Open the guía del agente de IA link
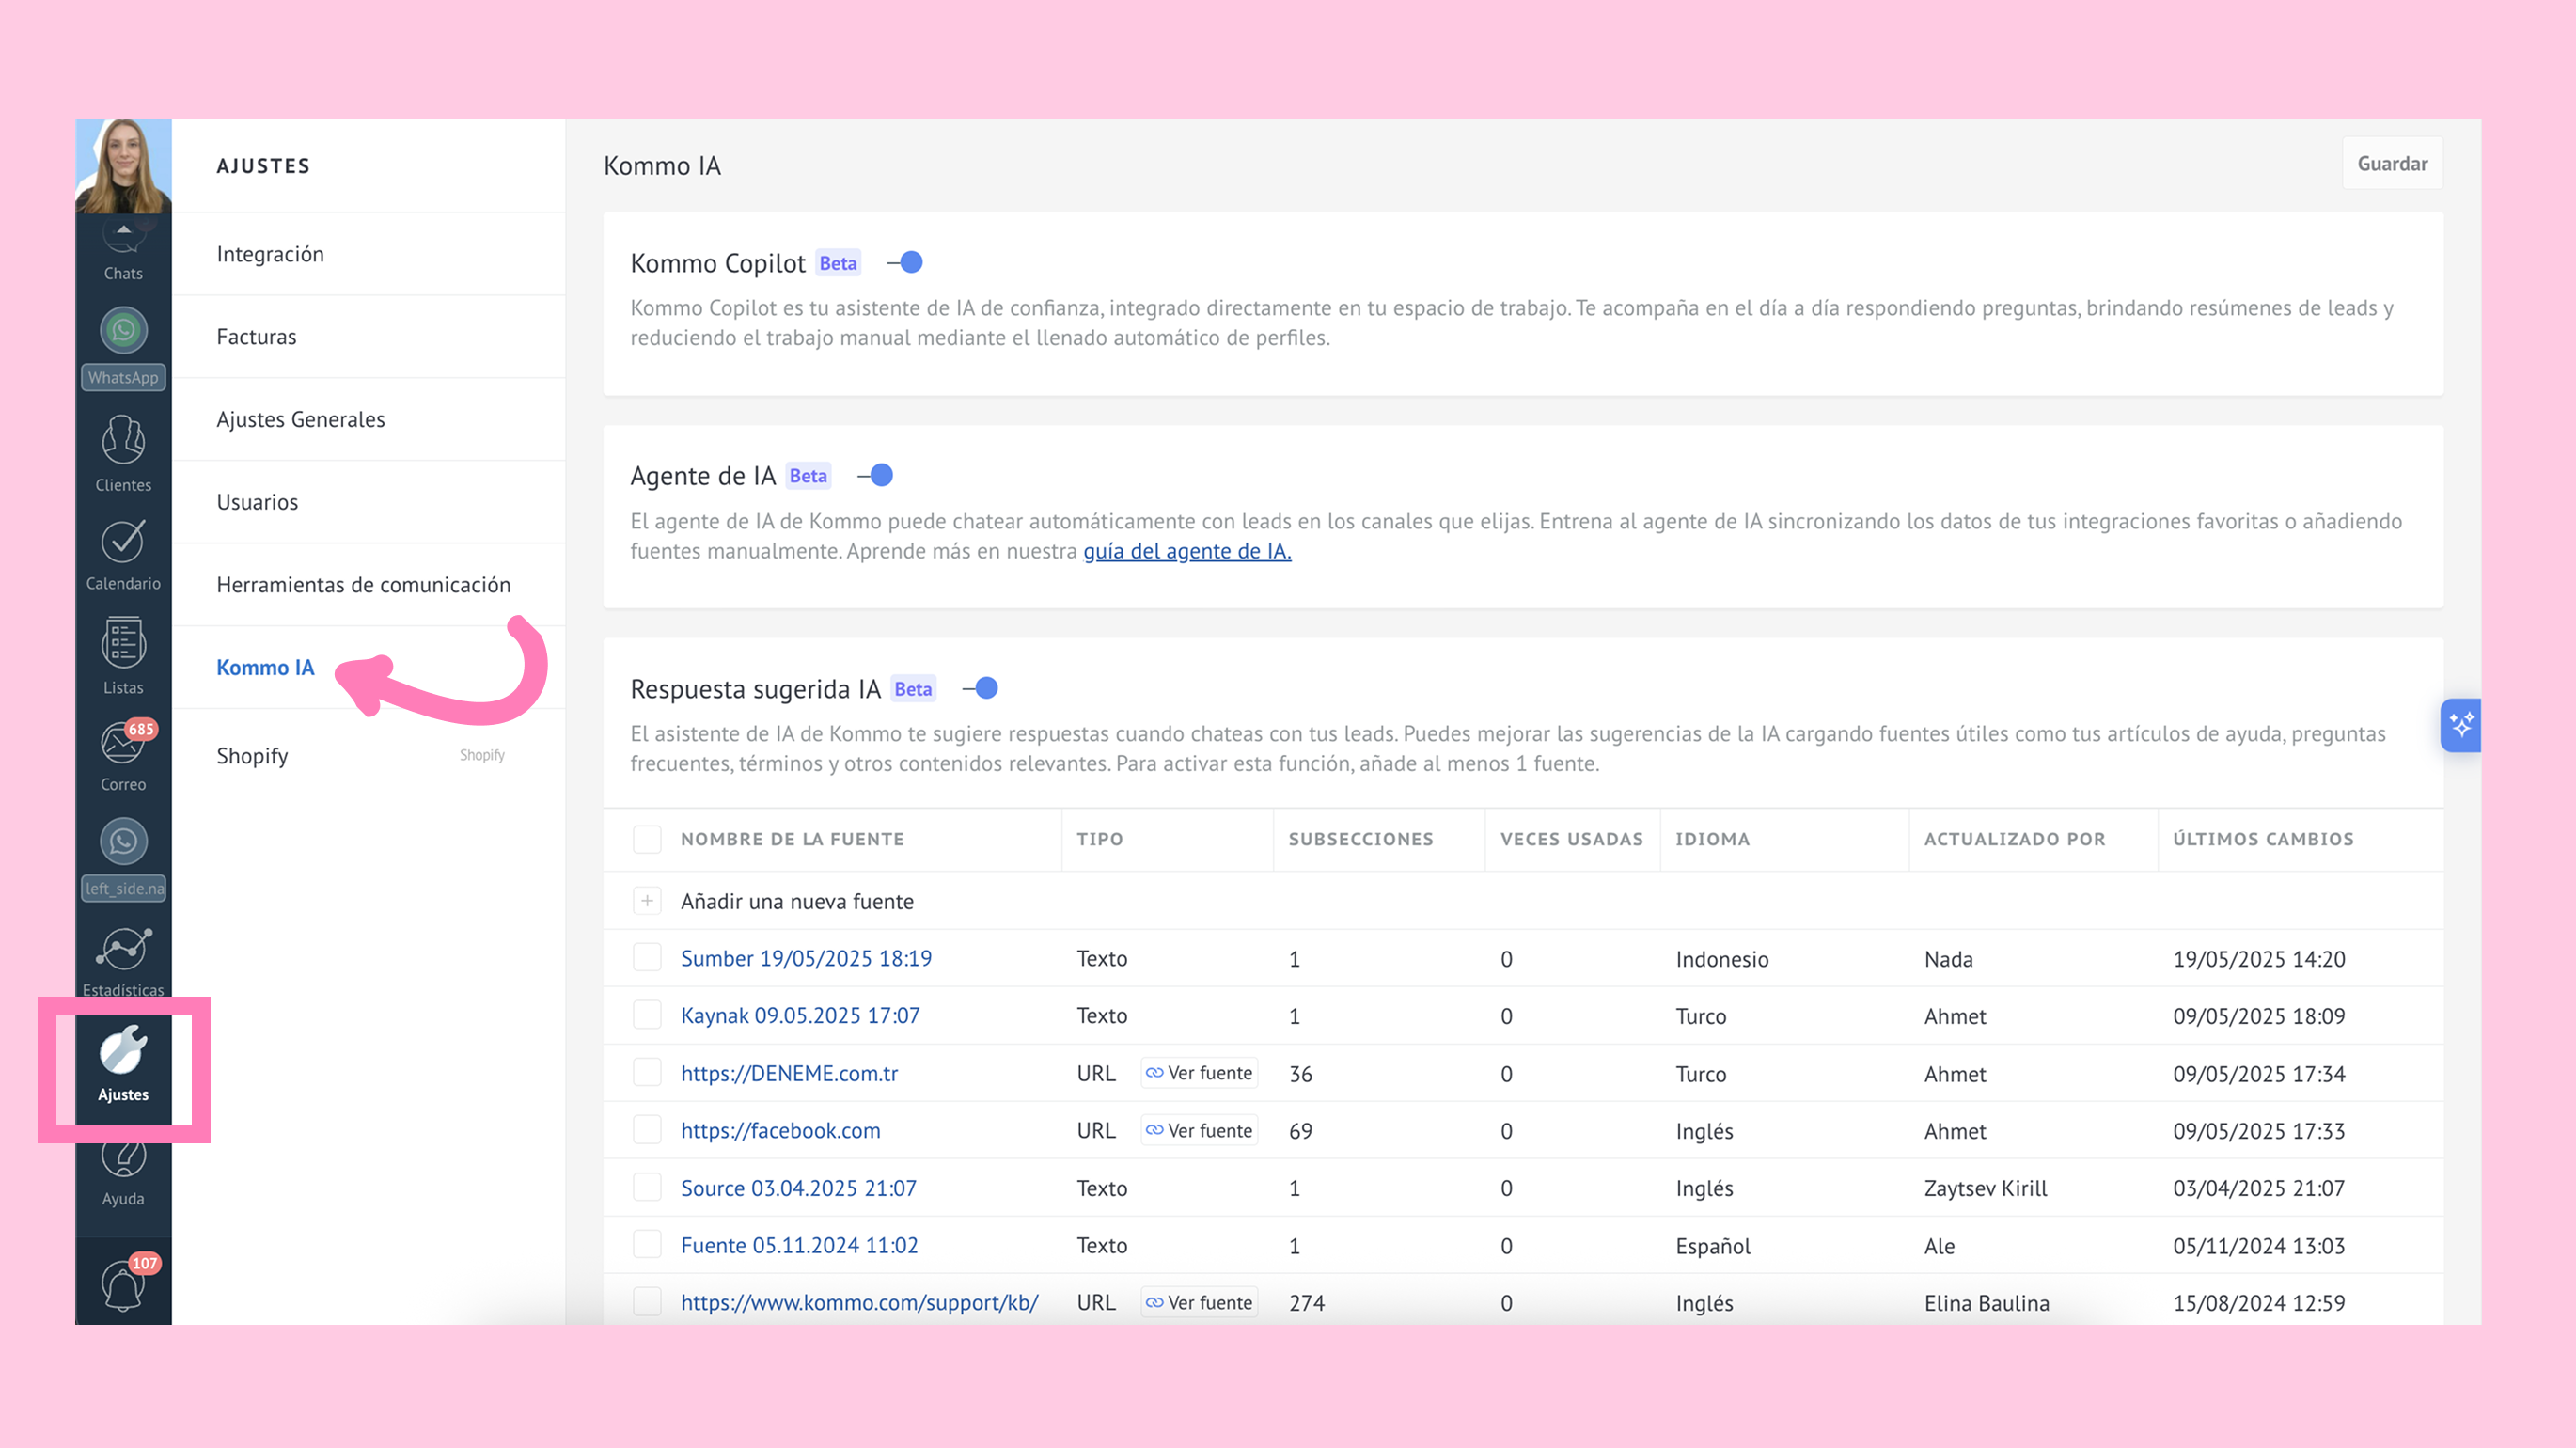This screenshot has width=2576, height=1448. 1187,551
